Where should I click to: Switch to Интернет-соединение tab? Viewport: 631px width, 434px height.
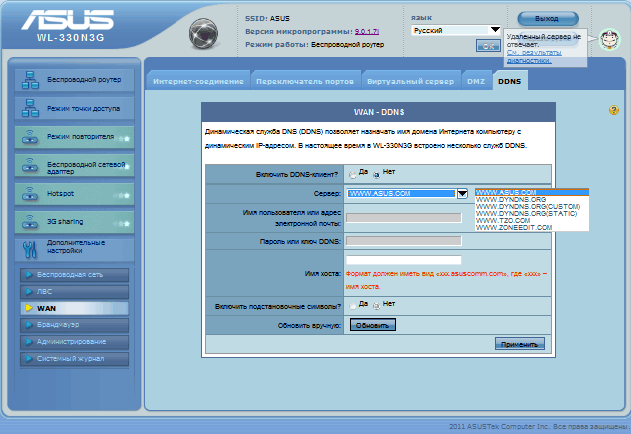pyautogui.click(x=198, y=81)
